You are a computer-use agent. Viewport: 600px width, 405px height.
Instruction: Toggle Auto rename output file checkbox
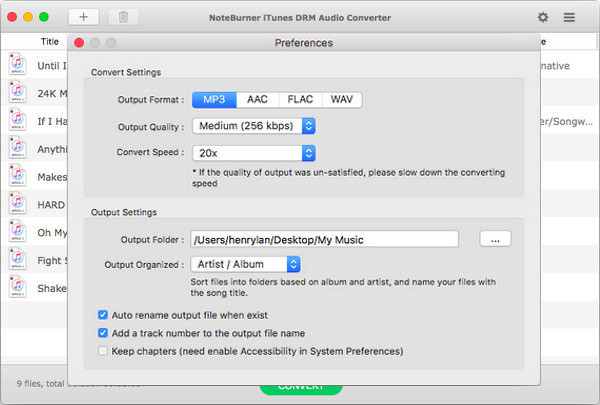point(103,315)
